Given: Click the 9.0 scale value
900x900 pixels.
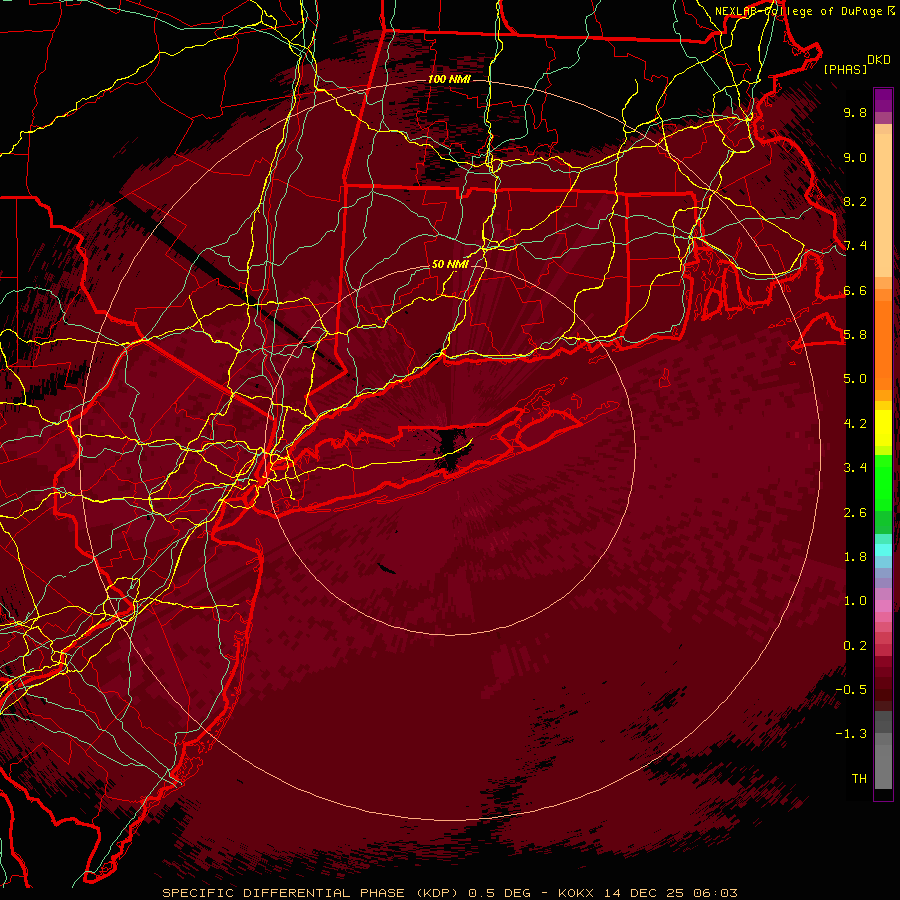Looking at the screenshot, I should click(855, 157).
